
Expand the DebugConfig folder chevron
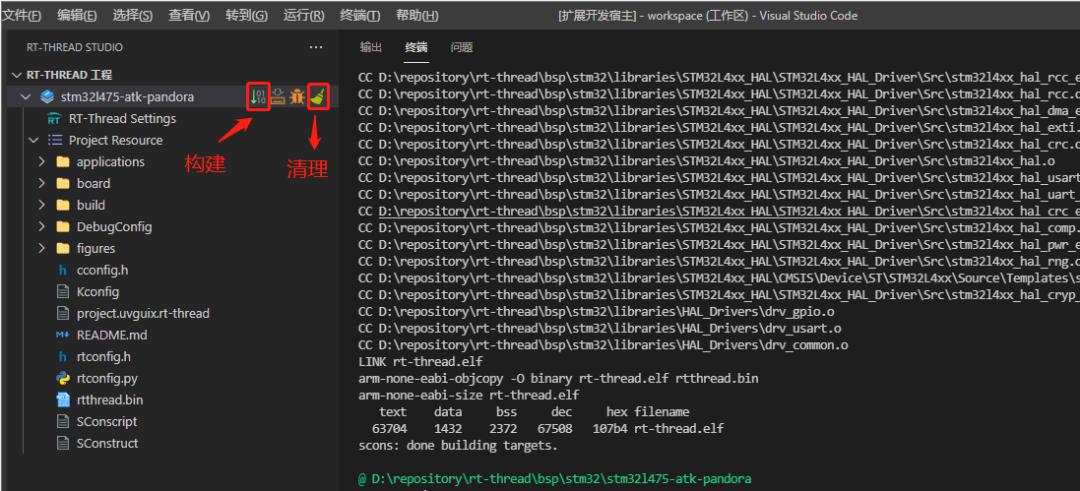[42, 227]
